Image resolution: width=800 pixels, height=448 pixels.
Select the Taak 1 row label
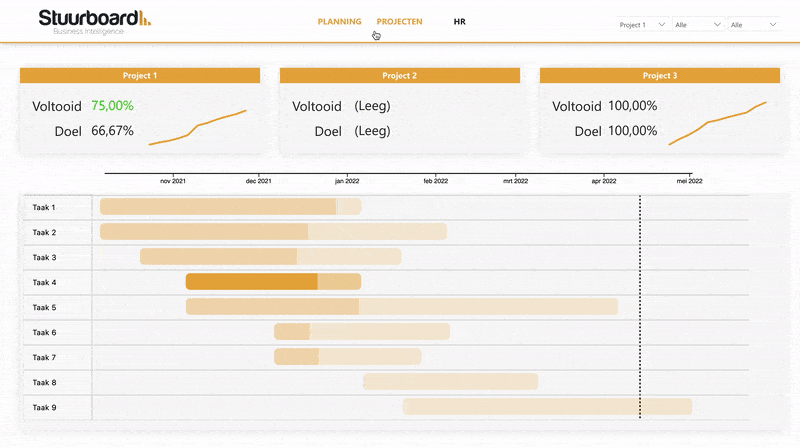click(x=44, y=207)
